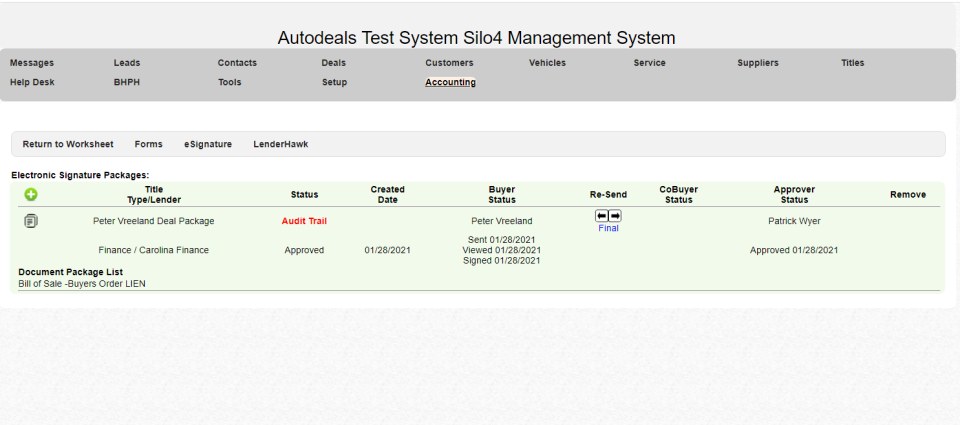The width and height of the screenshot is (960, 425).
Task: Select the Vehicles menu
Action: tap(547, 63)
